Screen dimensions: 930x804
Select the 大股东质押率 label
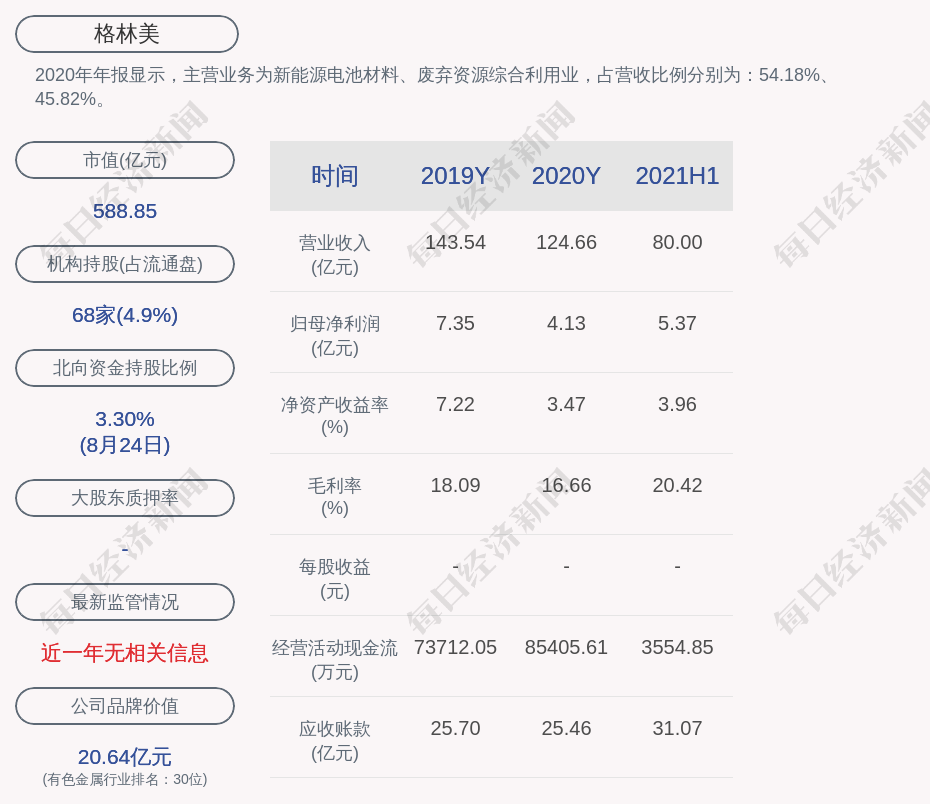click(125, 498)
